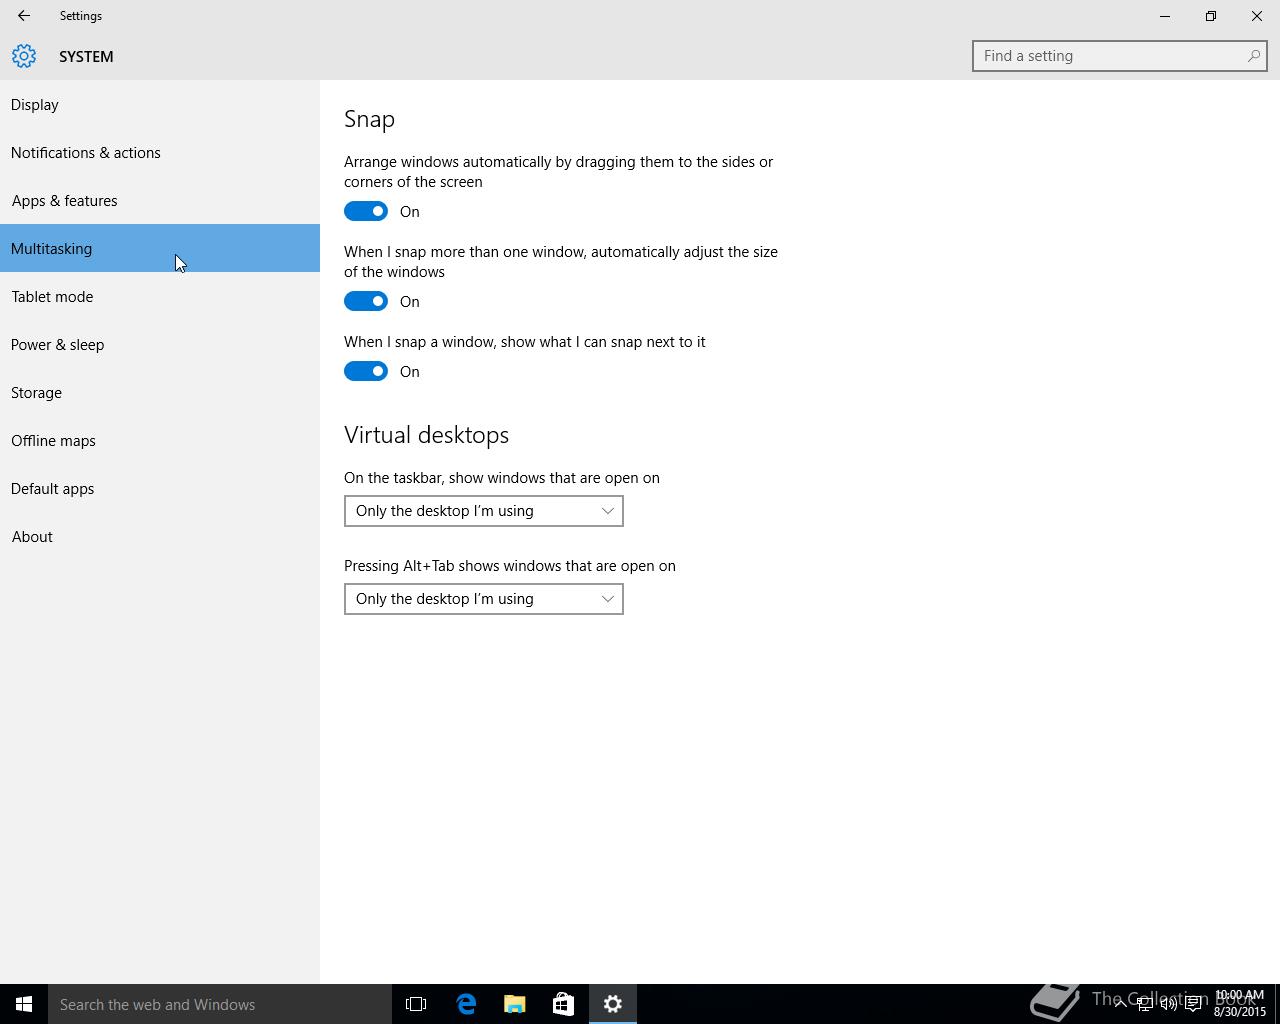Open the network status tray icon

(x=1144, y=1004)
